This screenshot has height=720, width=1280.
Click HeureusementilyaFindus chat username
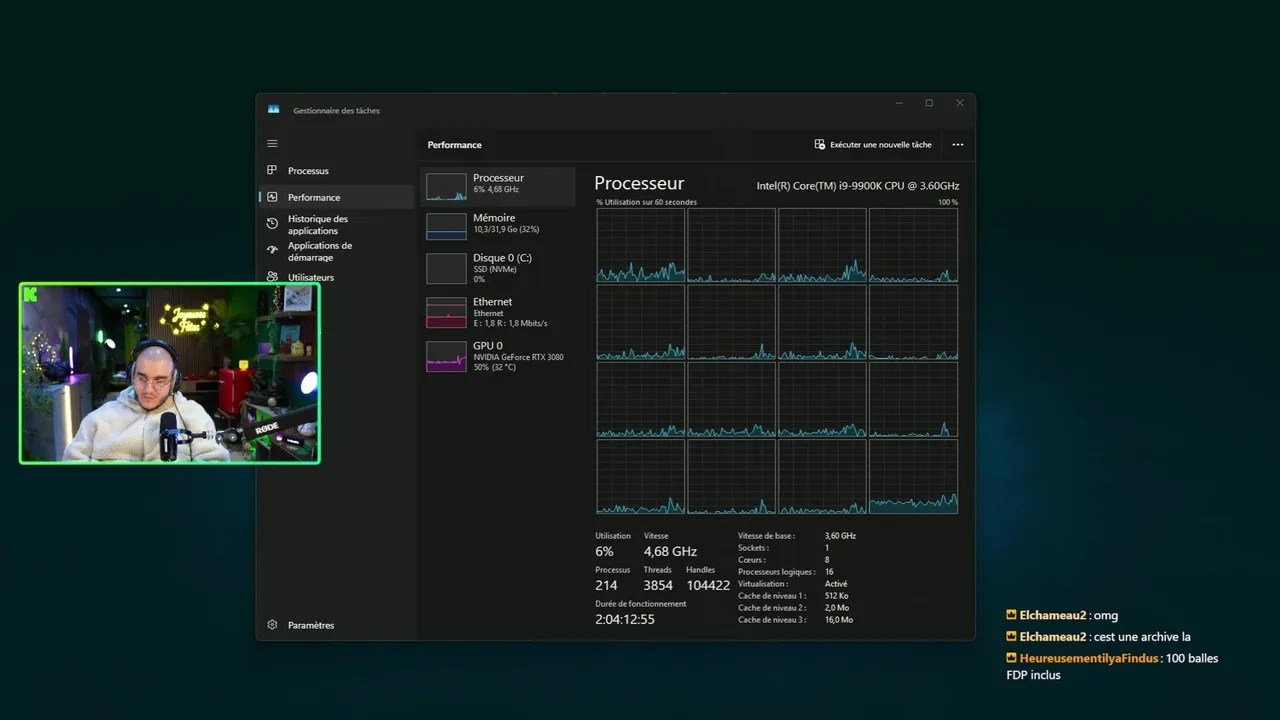point(1089,658)
